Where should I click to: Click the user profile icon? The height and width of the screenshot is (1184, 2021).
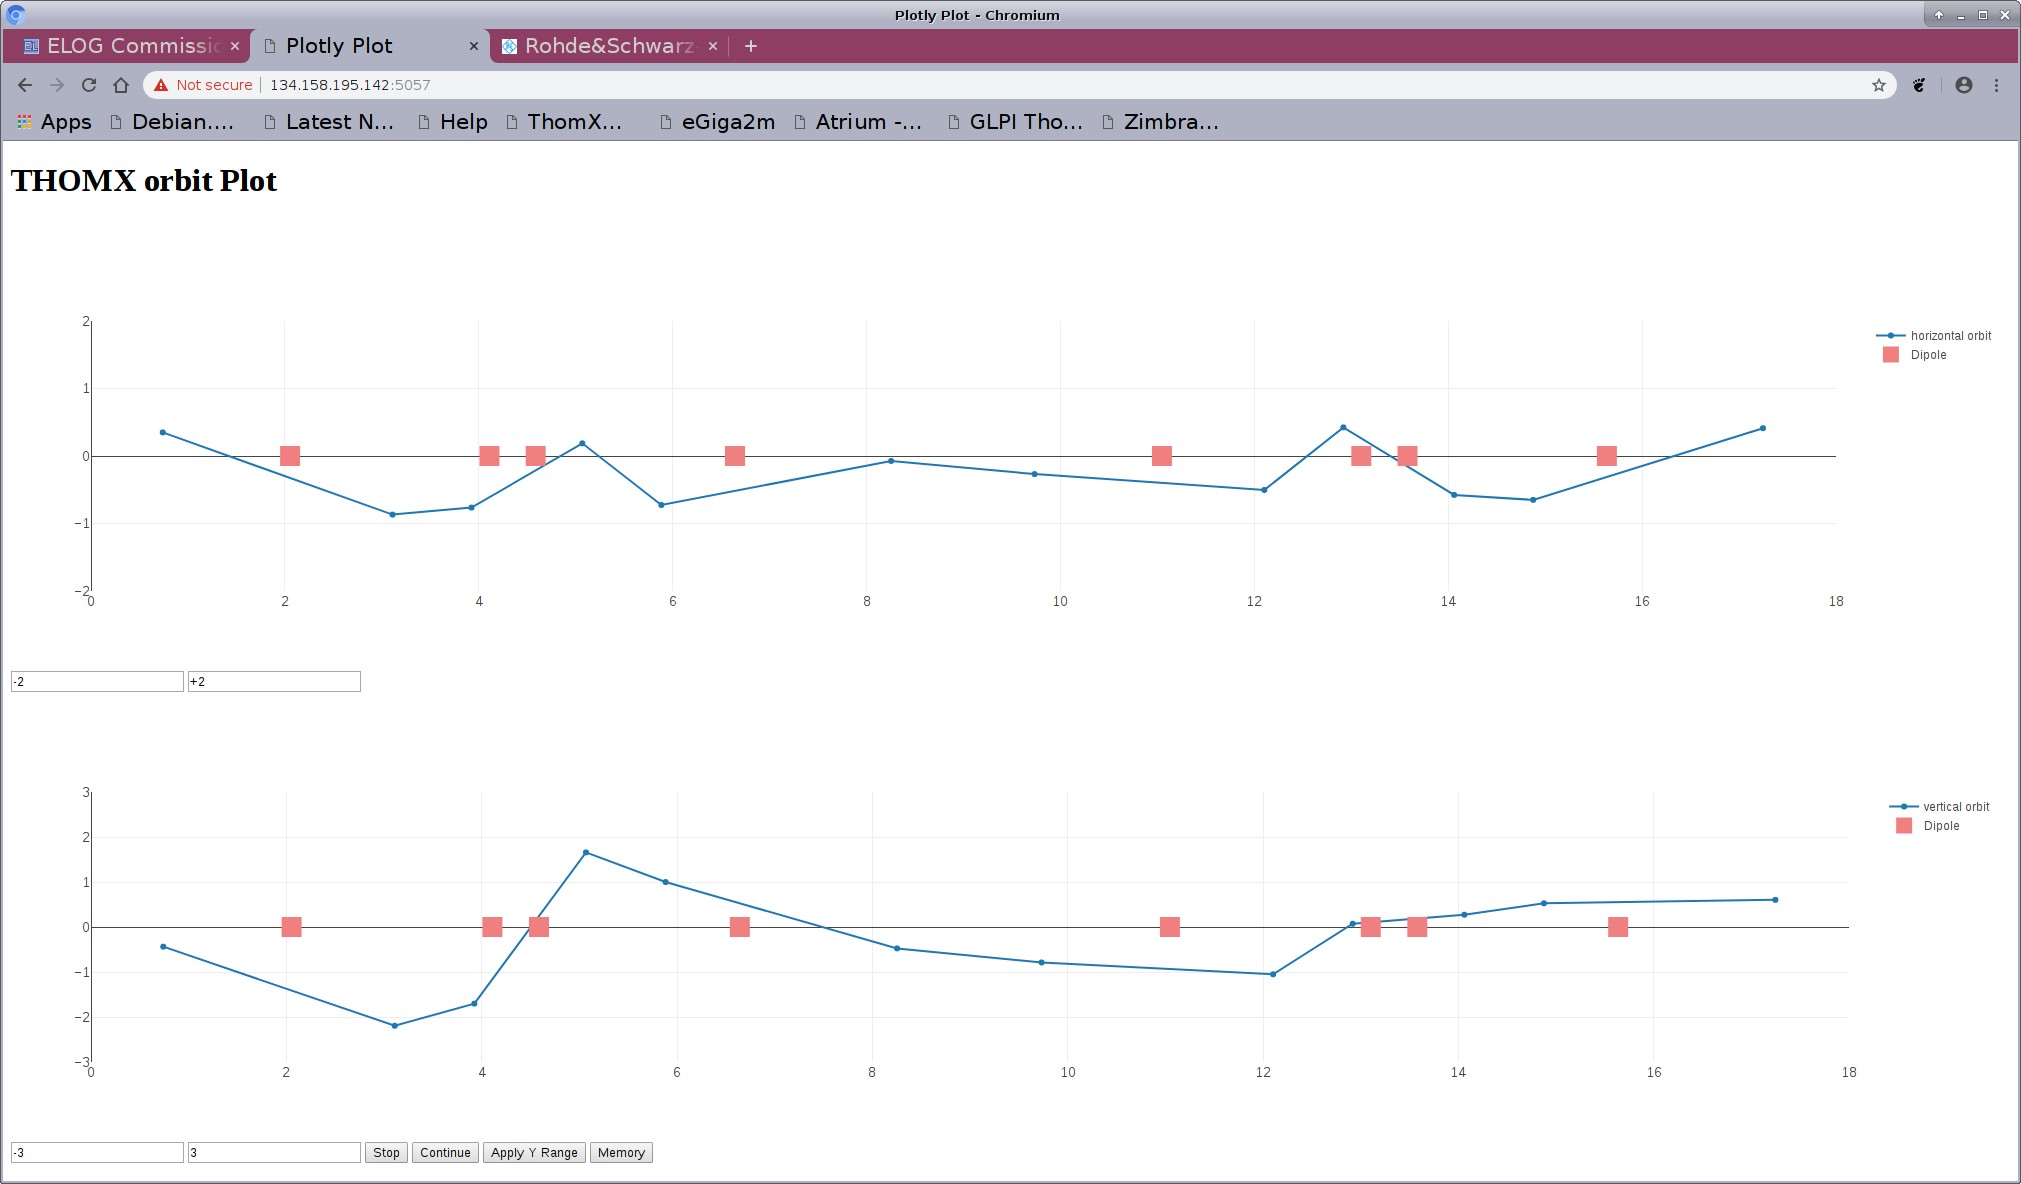1964,85
